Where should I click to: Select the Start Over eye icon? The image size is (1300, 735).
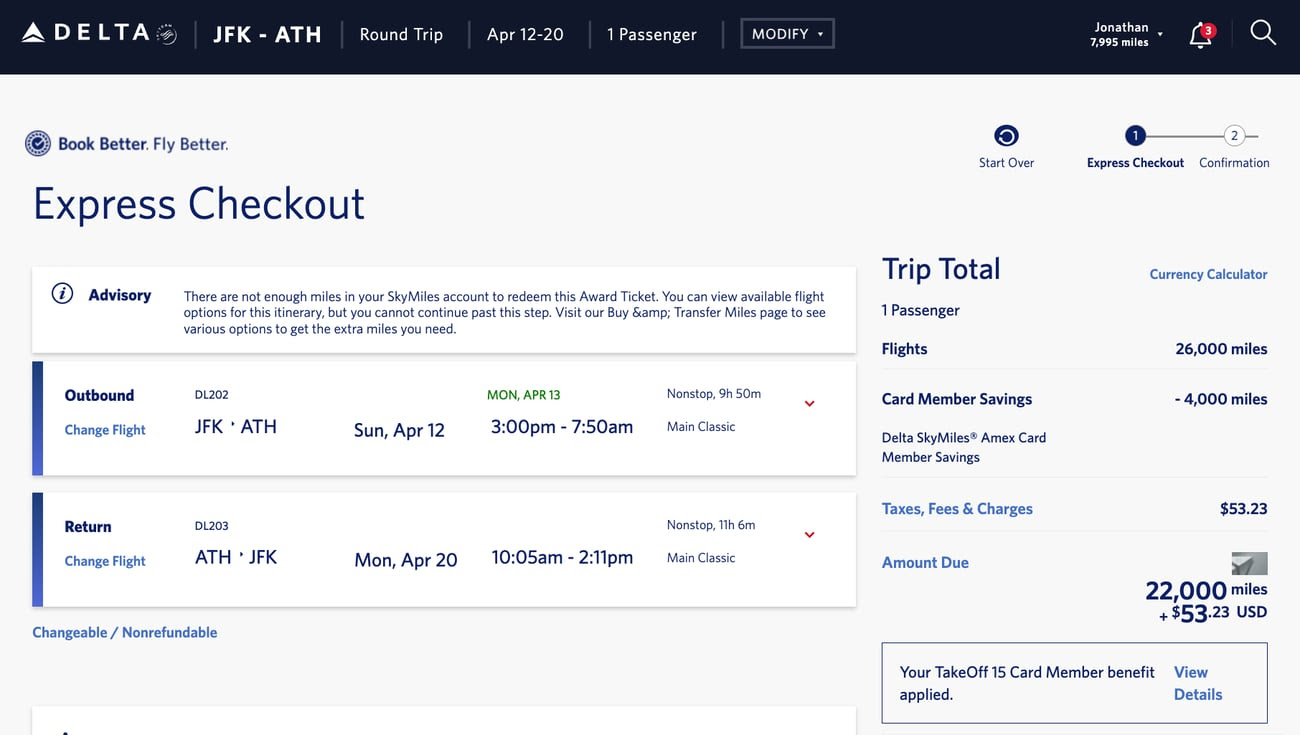1006,134
